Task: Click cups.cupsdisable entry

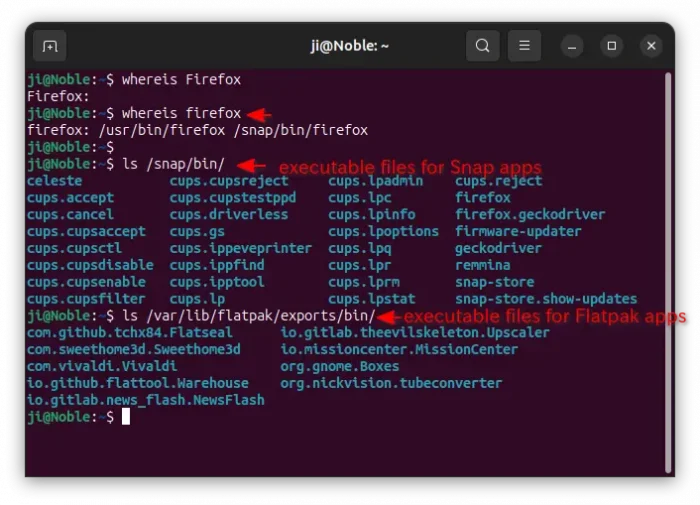Action: coord(90,265)
